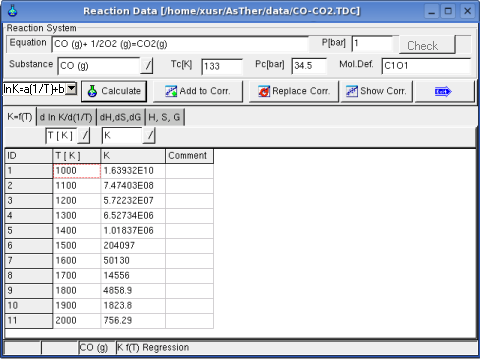
Task: Select the cell 4858.9
Action: (x=133, y=291)
